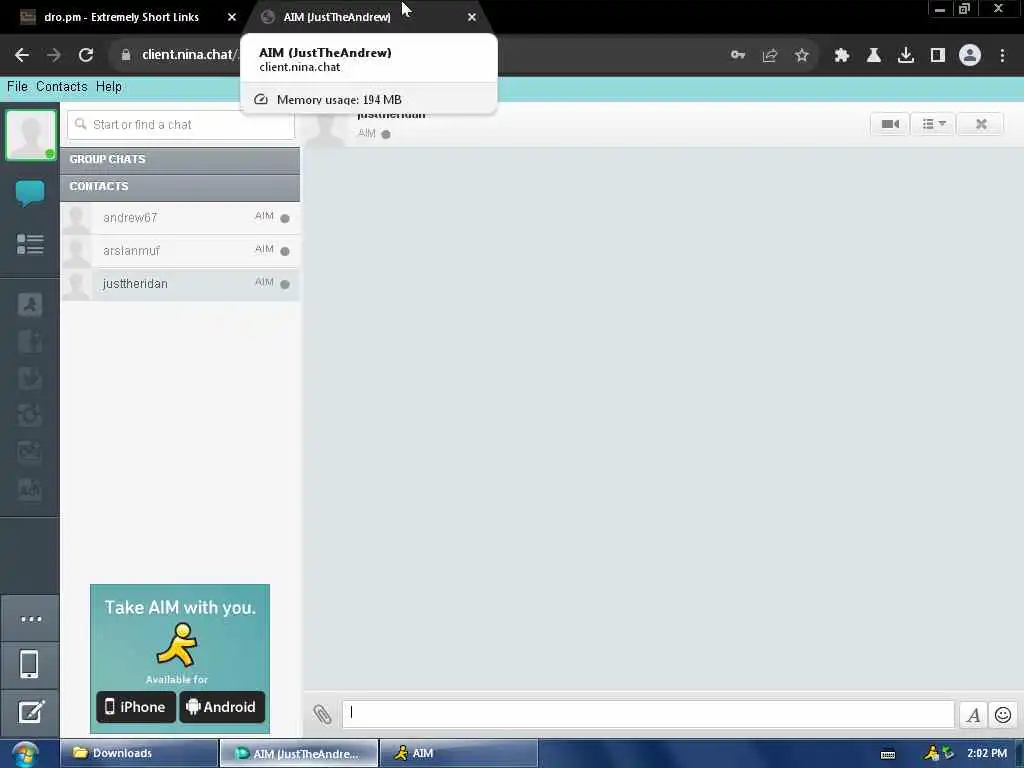Open the browser extensions puzzle icon

[x=842, y=56]
